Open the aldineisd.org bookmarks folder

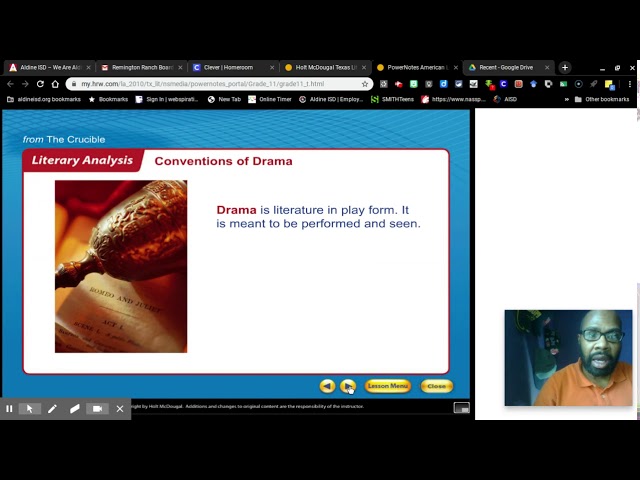[44, 99]
